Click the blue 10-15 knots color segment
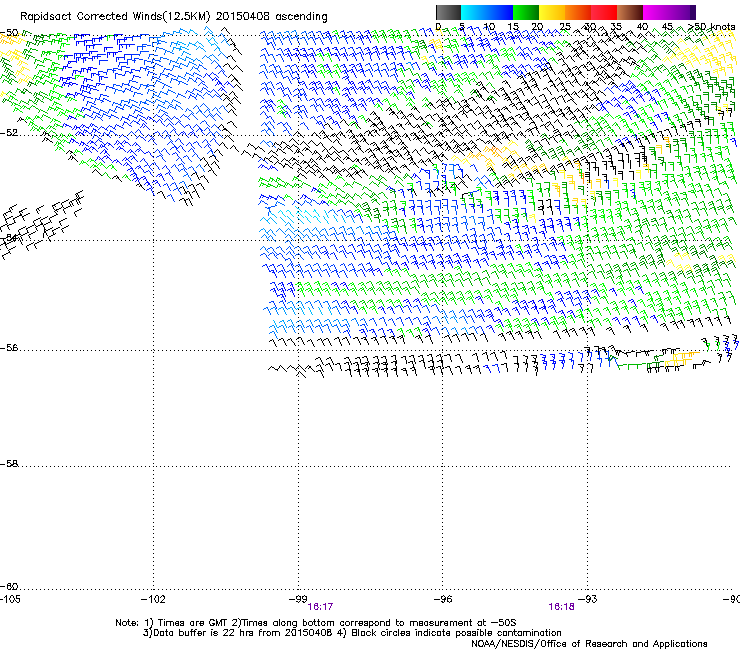Viewport: 740px width, 650px height. (500, 12)
